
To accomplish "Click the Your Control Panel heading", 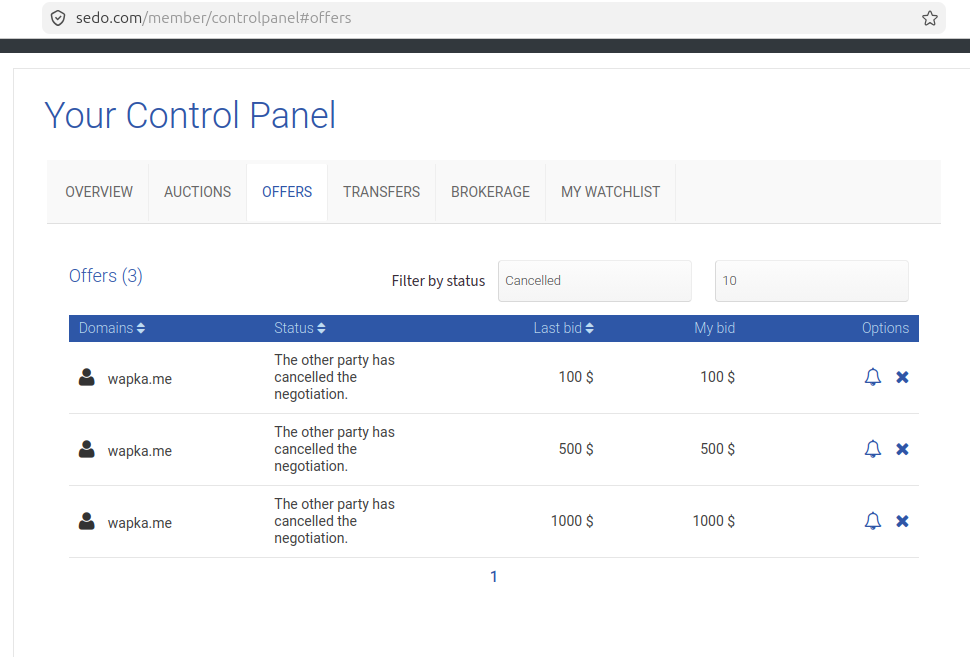I will tap(191, 115).
